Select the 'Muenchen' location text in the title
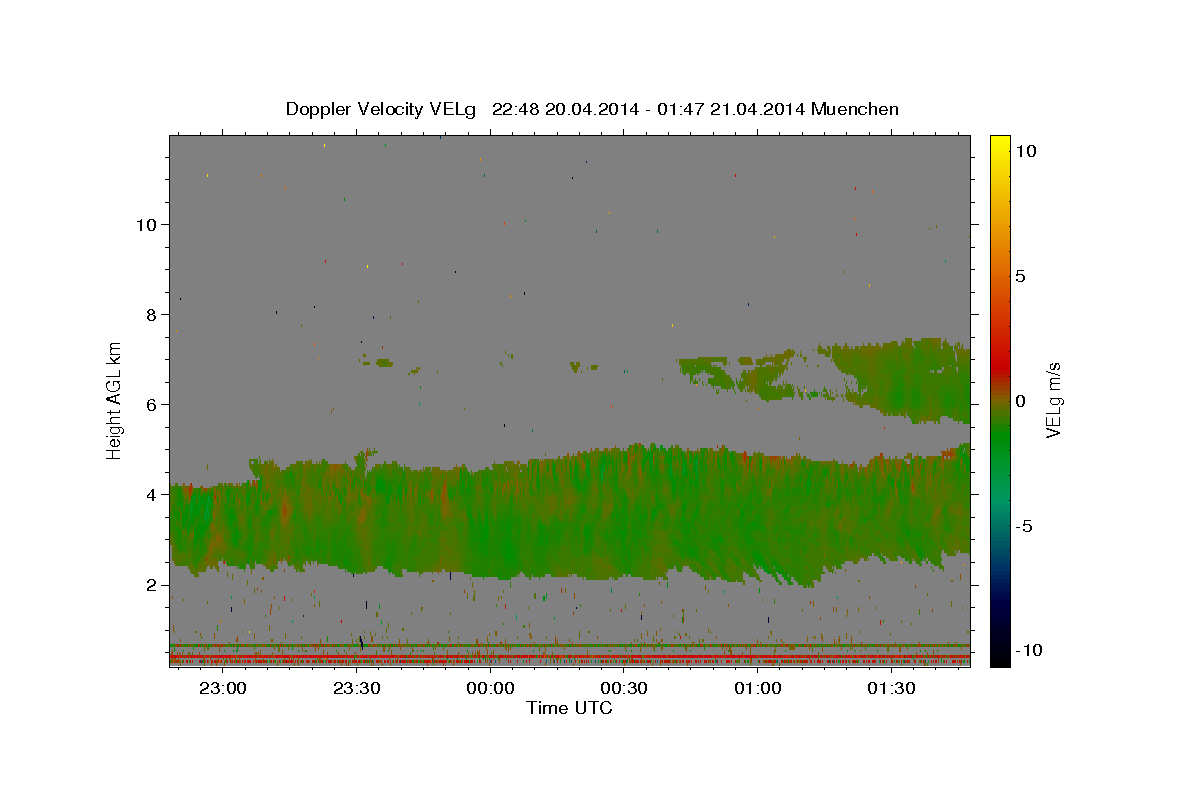Viewport: 1200px width, 800px height. 855,109
